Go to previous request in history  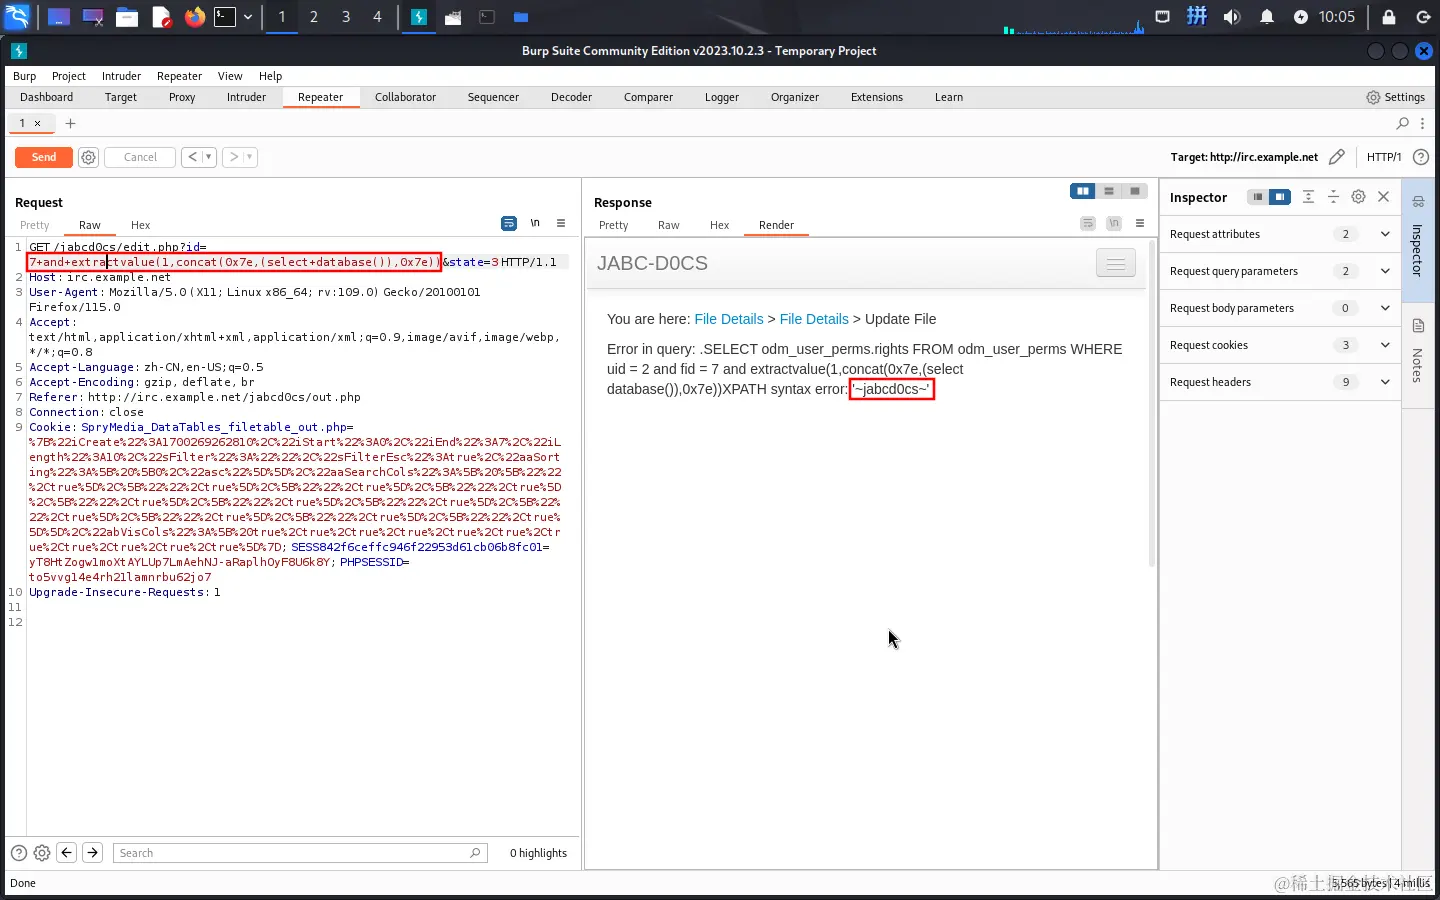[192, 157]
